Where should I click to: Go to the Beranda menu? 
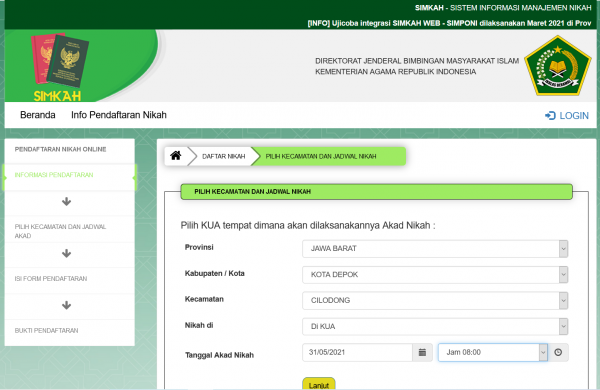pos(38,115)
